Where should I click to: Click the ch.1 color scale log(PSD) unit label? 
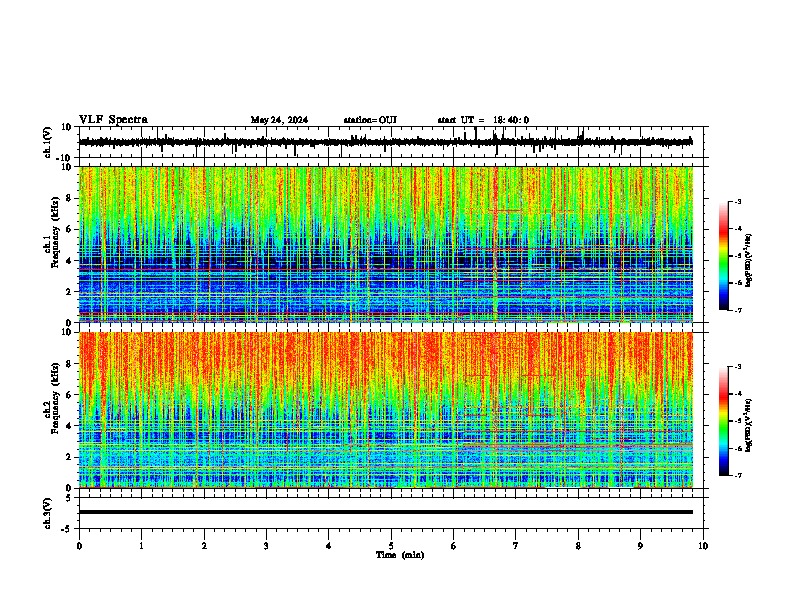[x=749, y=261]
